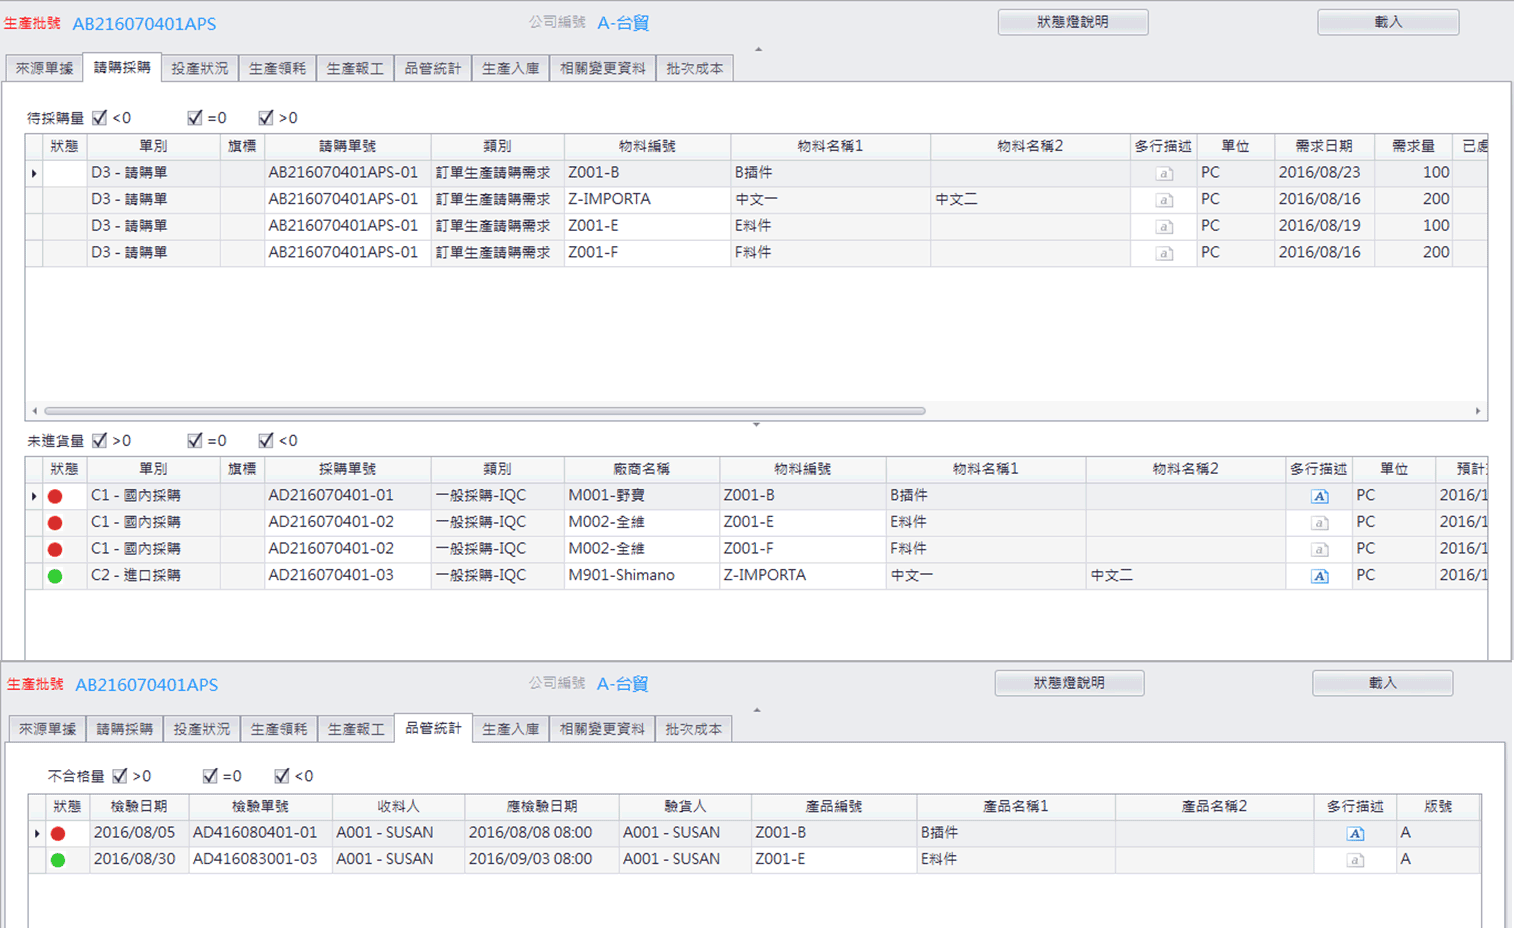Click green status light of order AD216070401-03

point(55,576)
